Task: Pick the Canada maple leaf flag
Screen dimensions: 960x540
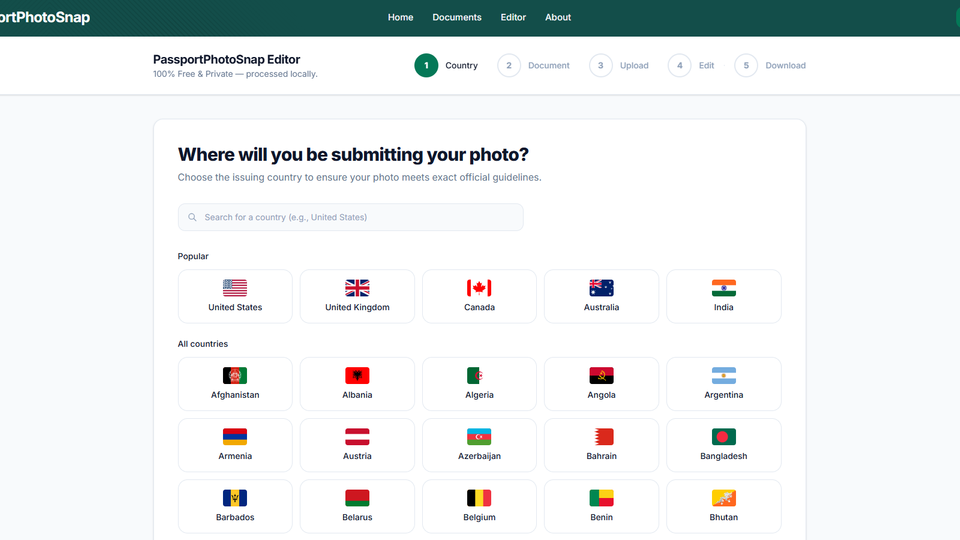Action: pos(479,288)
